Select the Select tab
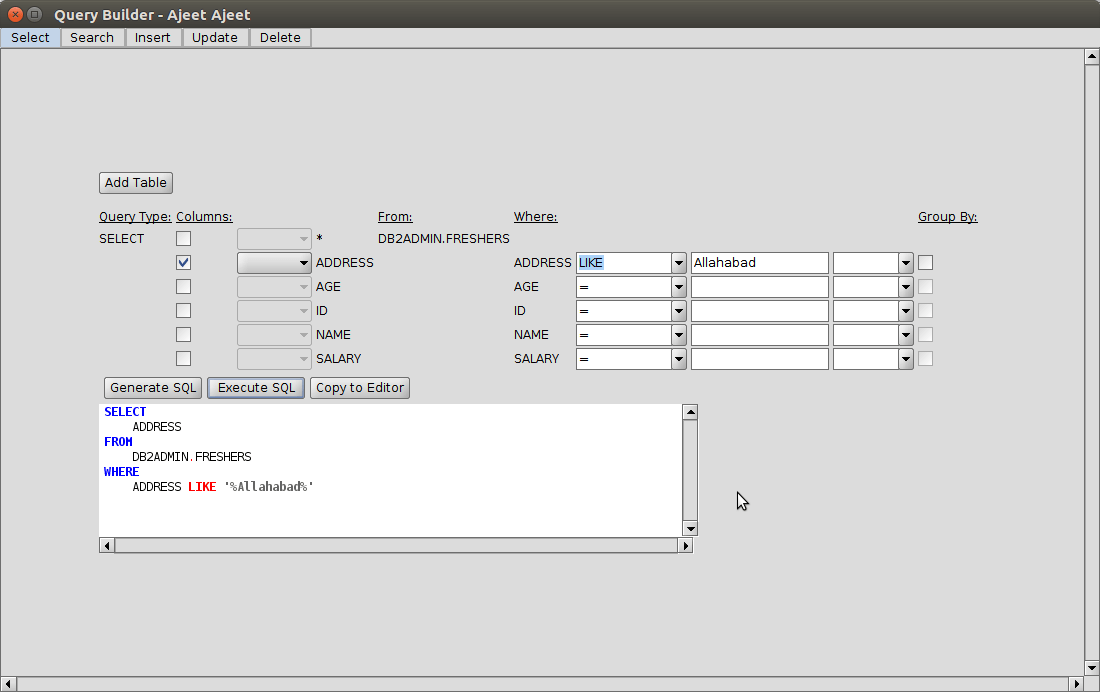The image size is (1100, 692). click(30, 37)
